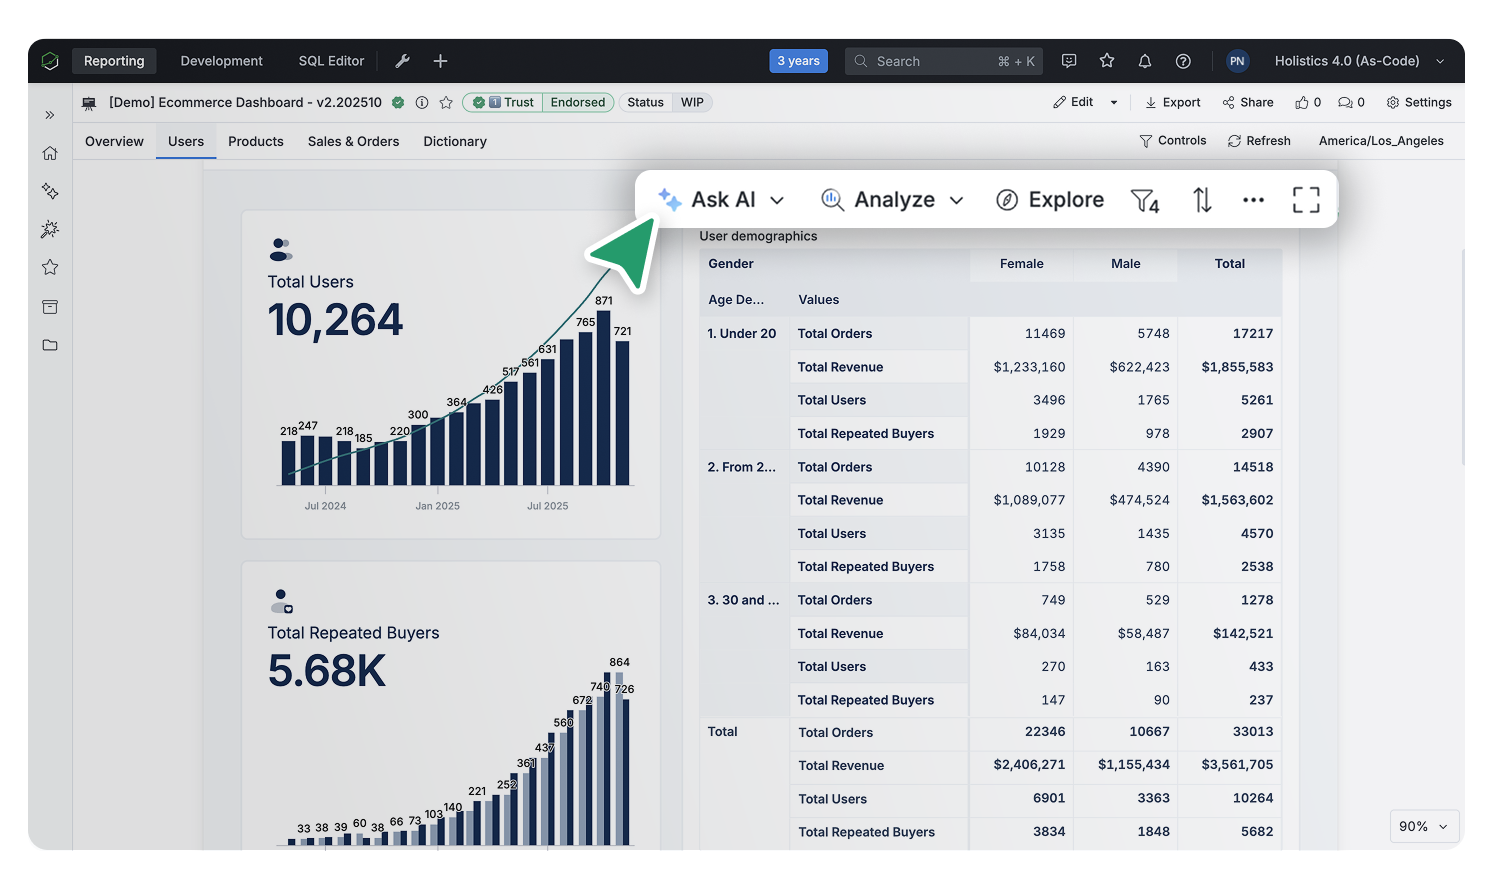This screenshot has width=1494, height=888.
Task: Open the help question mark icon
Action: [x=1183, y=61]
